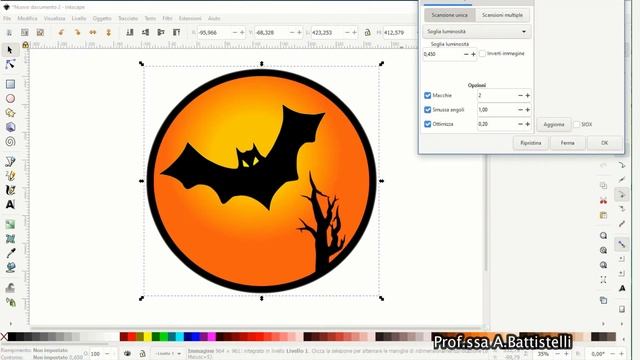640x360 pixels.
Task: Toggle width/height lock icon
Action: [x=367, y=32]
